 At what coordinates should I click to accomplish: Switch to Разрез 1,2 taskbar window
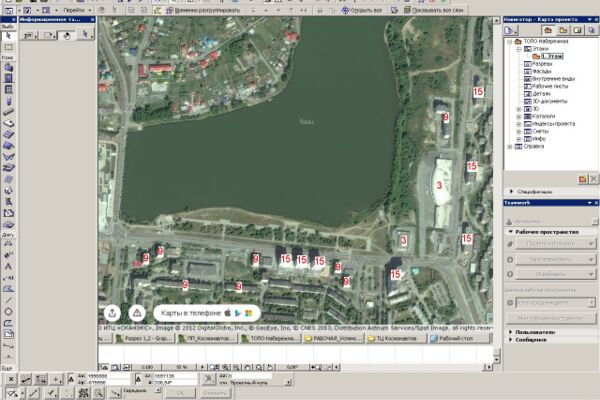(145, 338)
